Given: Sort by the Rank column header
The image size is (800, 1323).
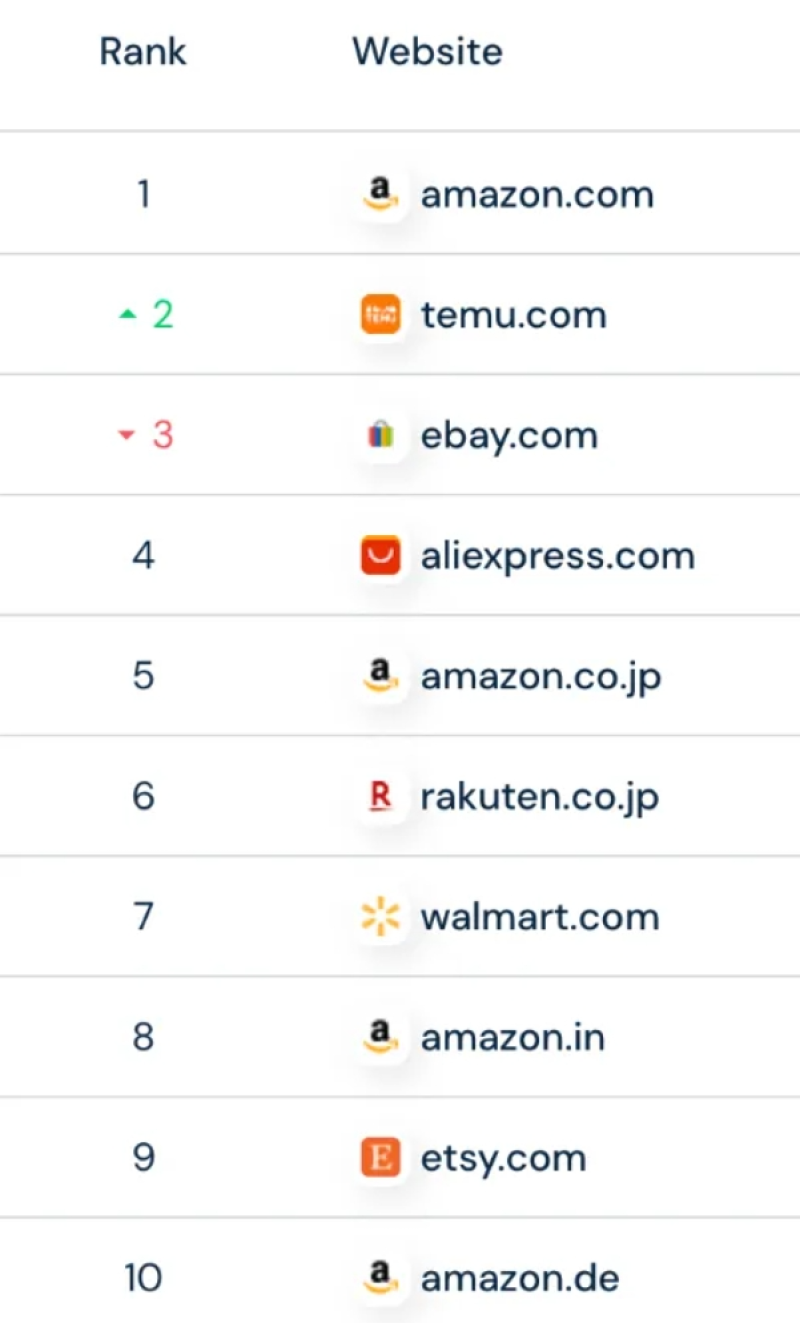Looking at the screenshot, I should pos(143,51).
